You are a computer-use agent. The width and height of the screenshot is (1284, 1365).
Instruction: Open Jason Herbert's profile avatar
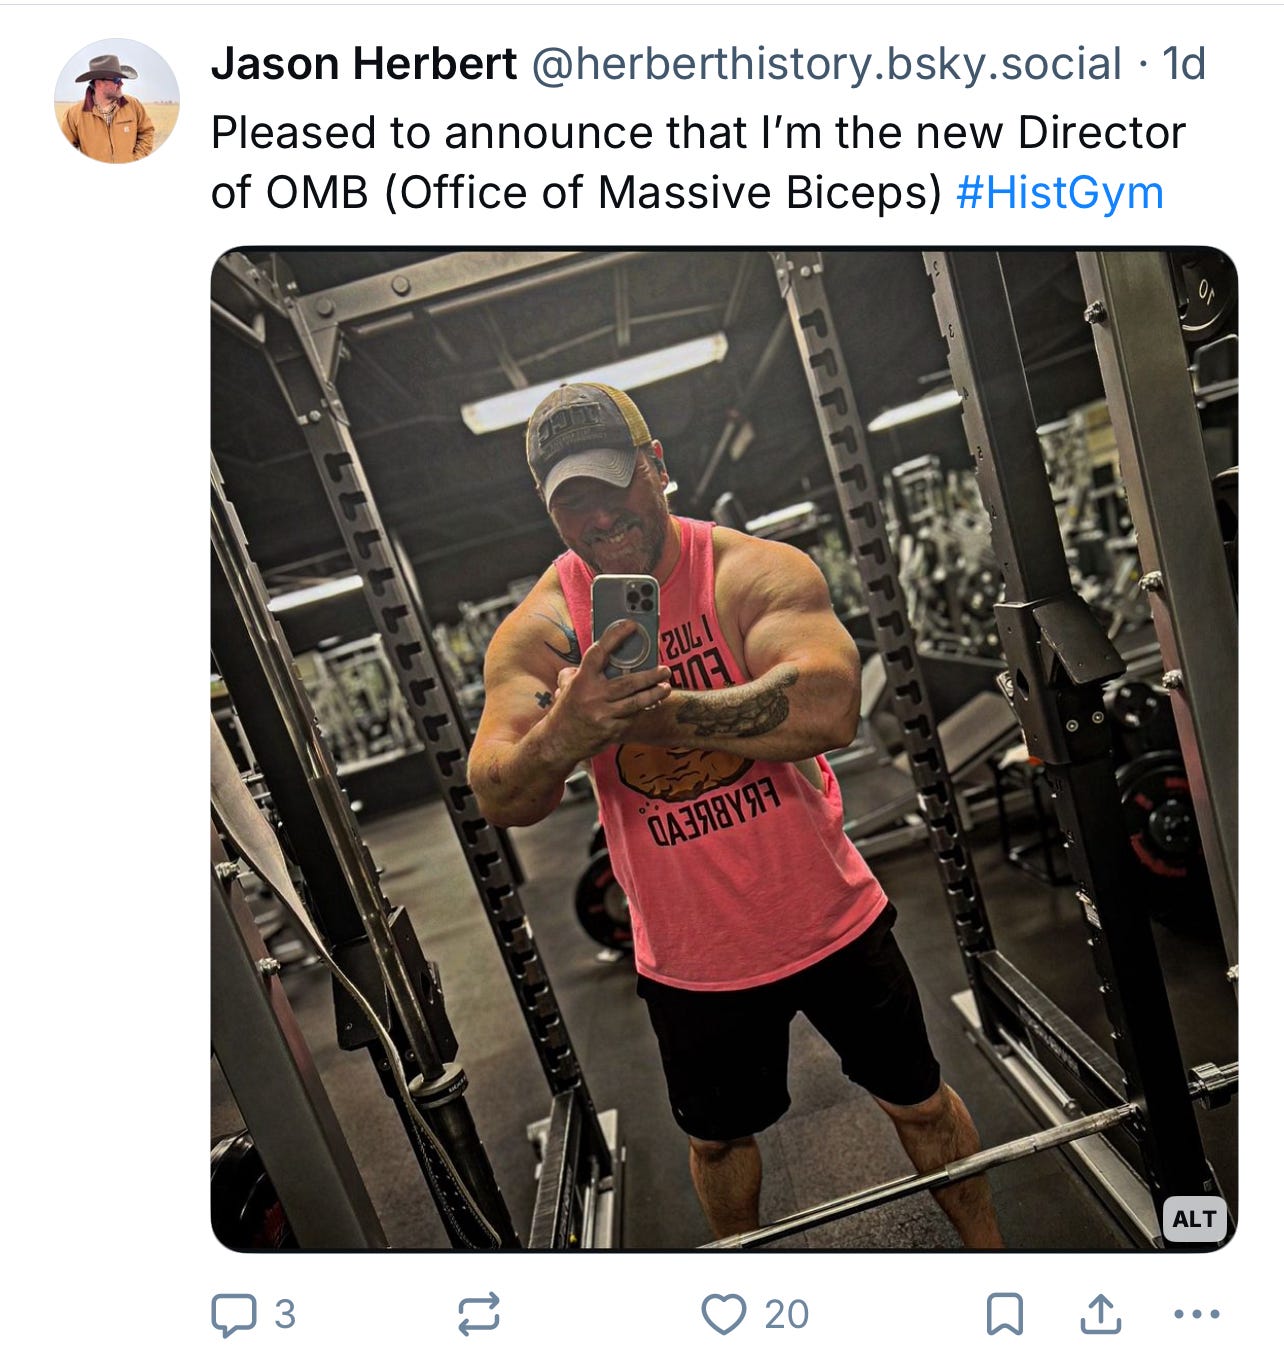tap(117, 101)
